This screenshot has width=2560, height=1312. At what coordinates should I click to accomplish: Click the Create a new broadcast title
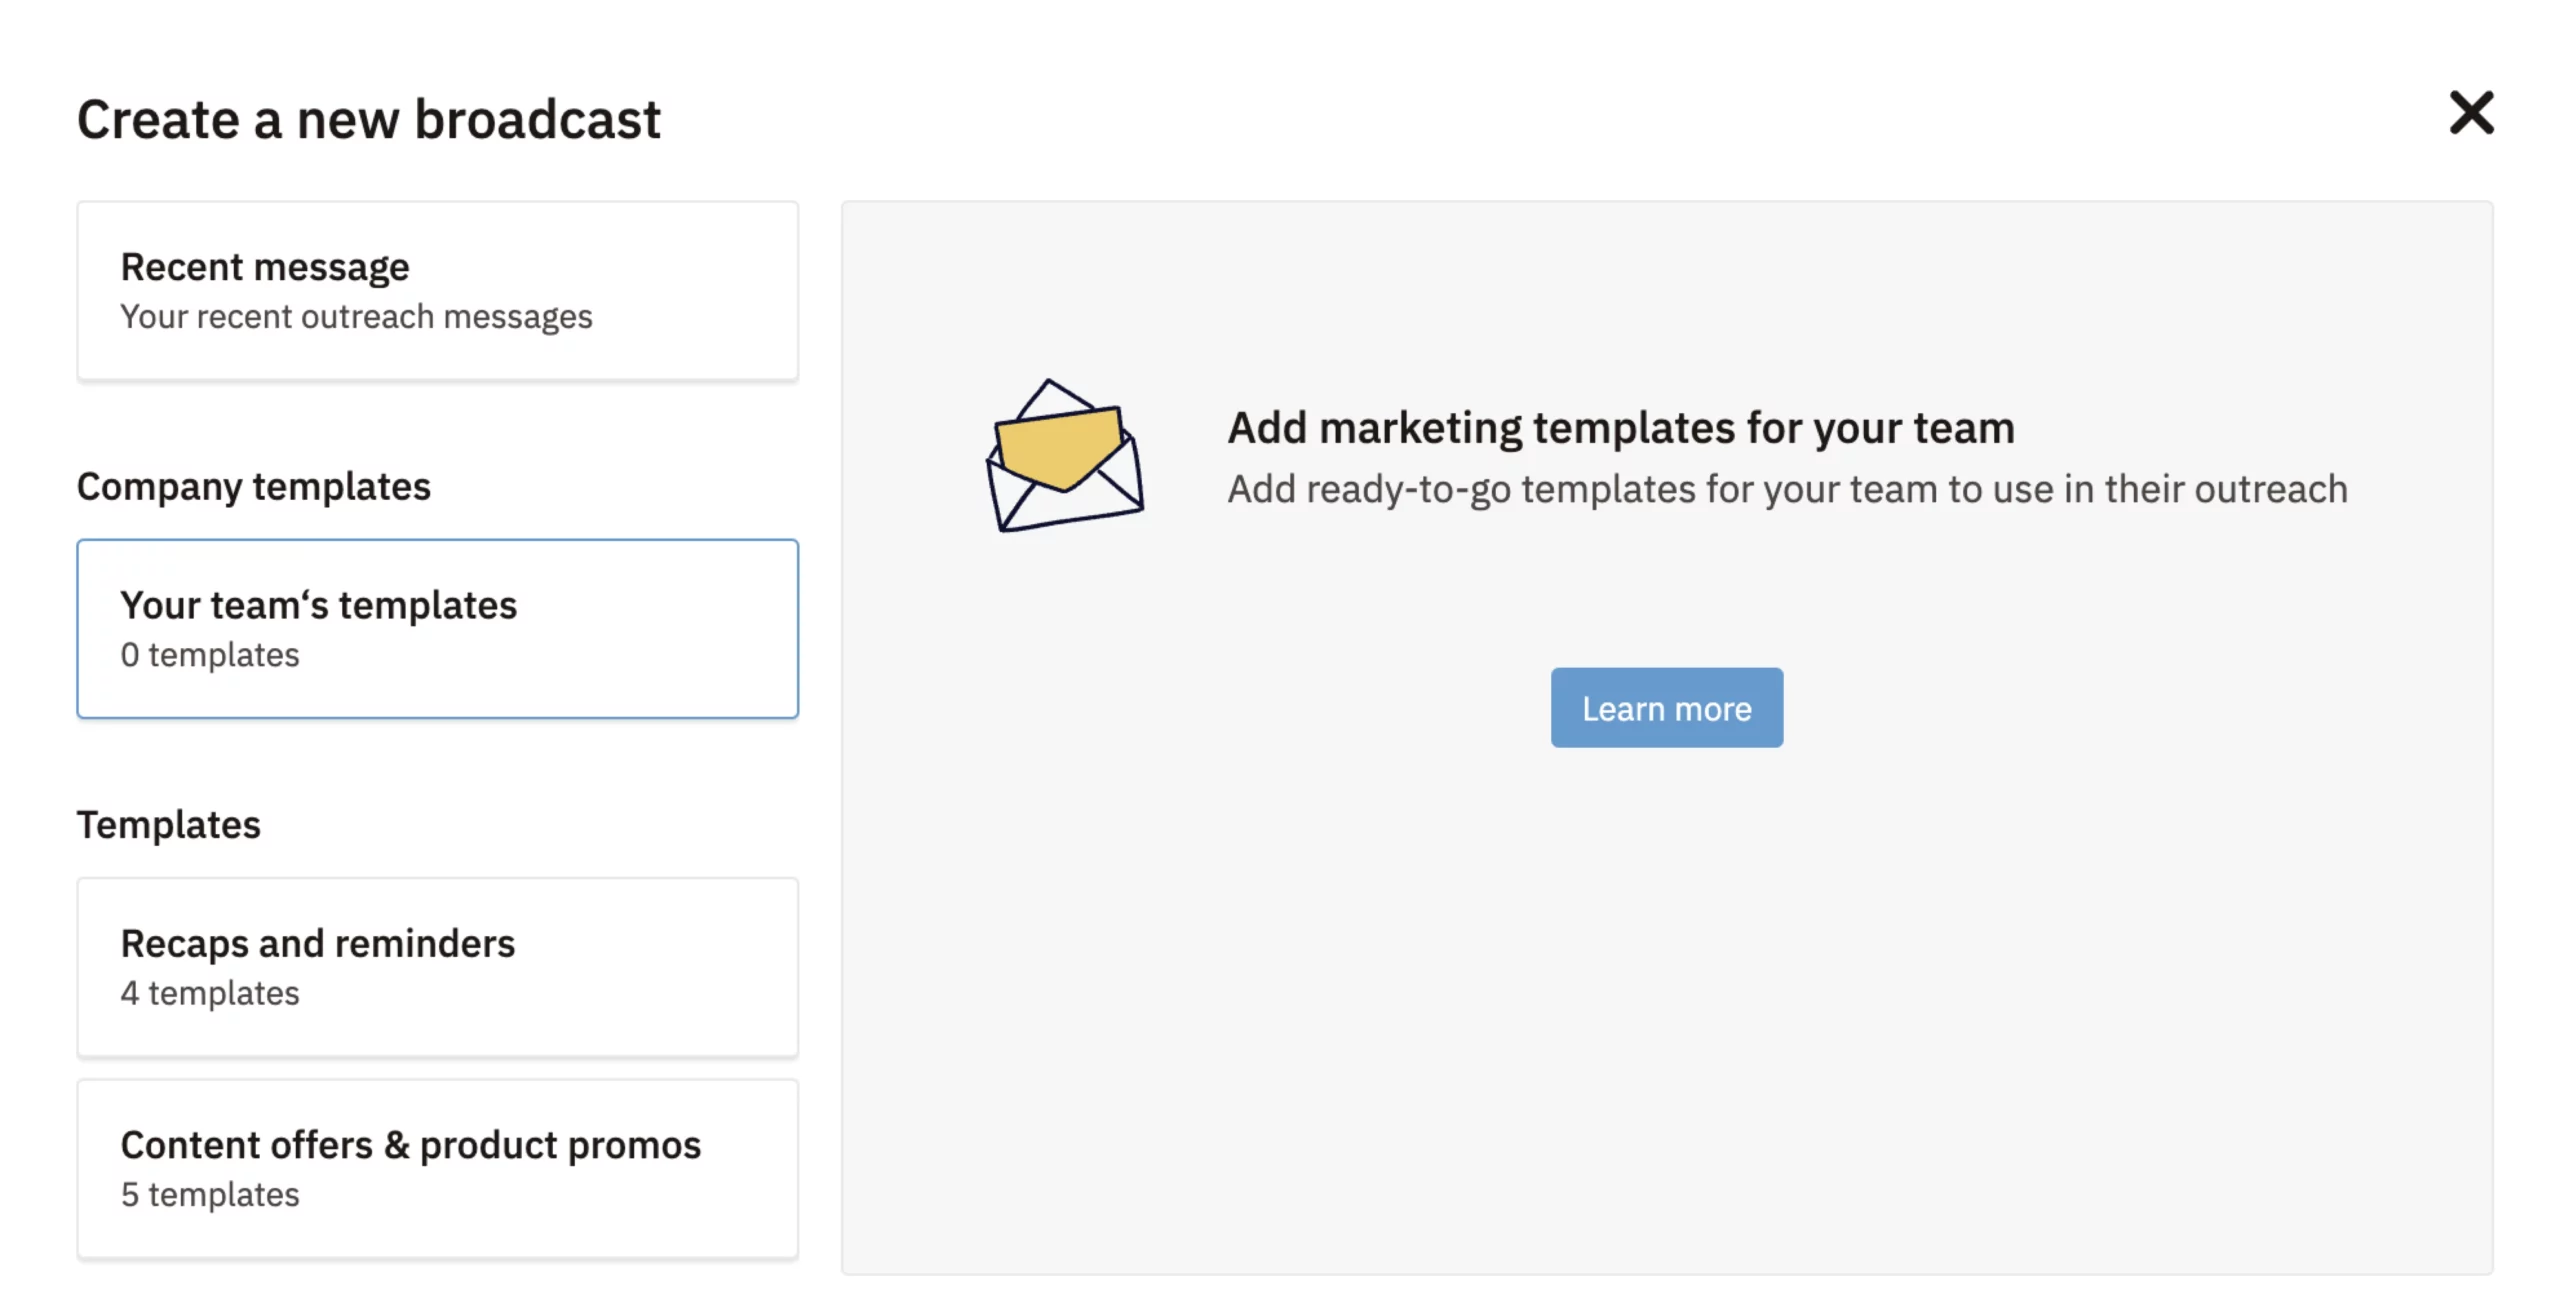point(368,120)
